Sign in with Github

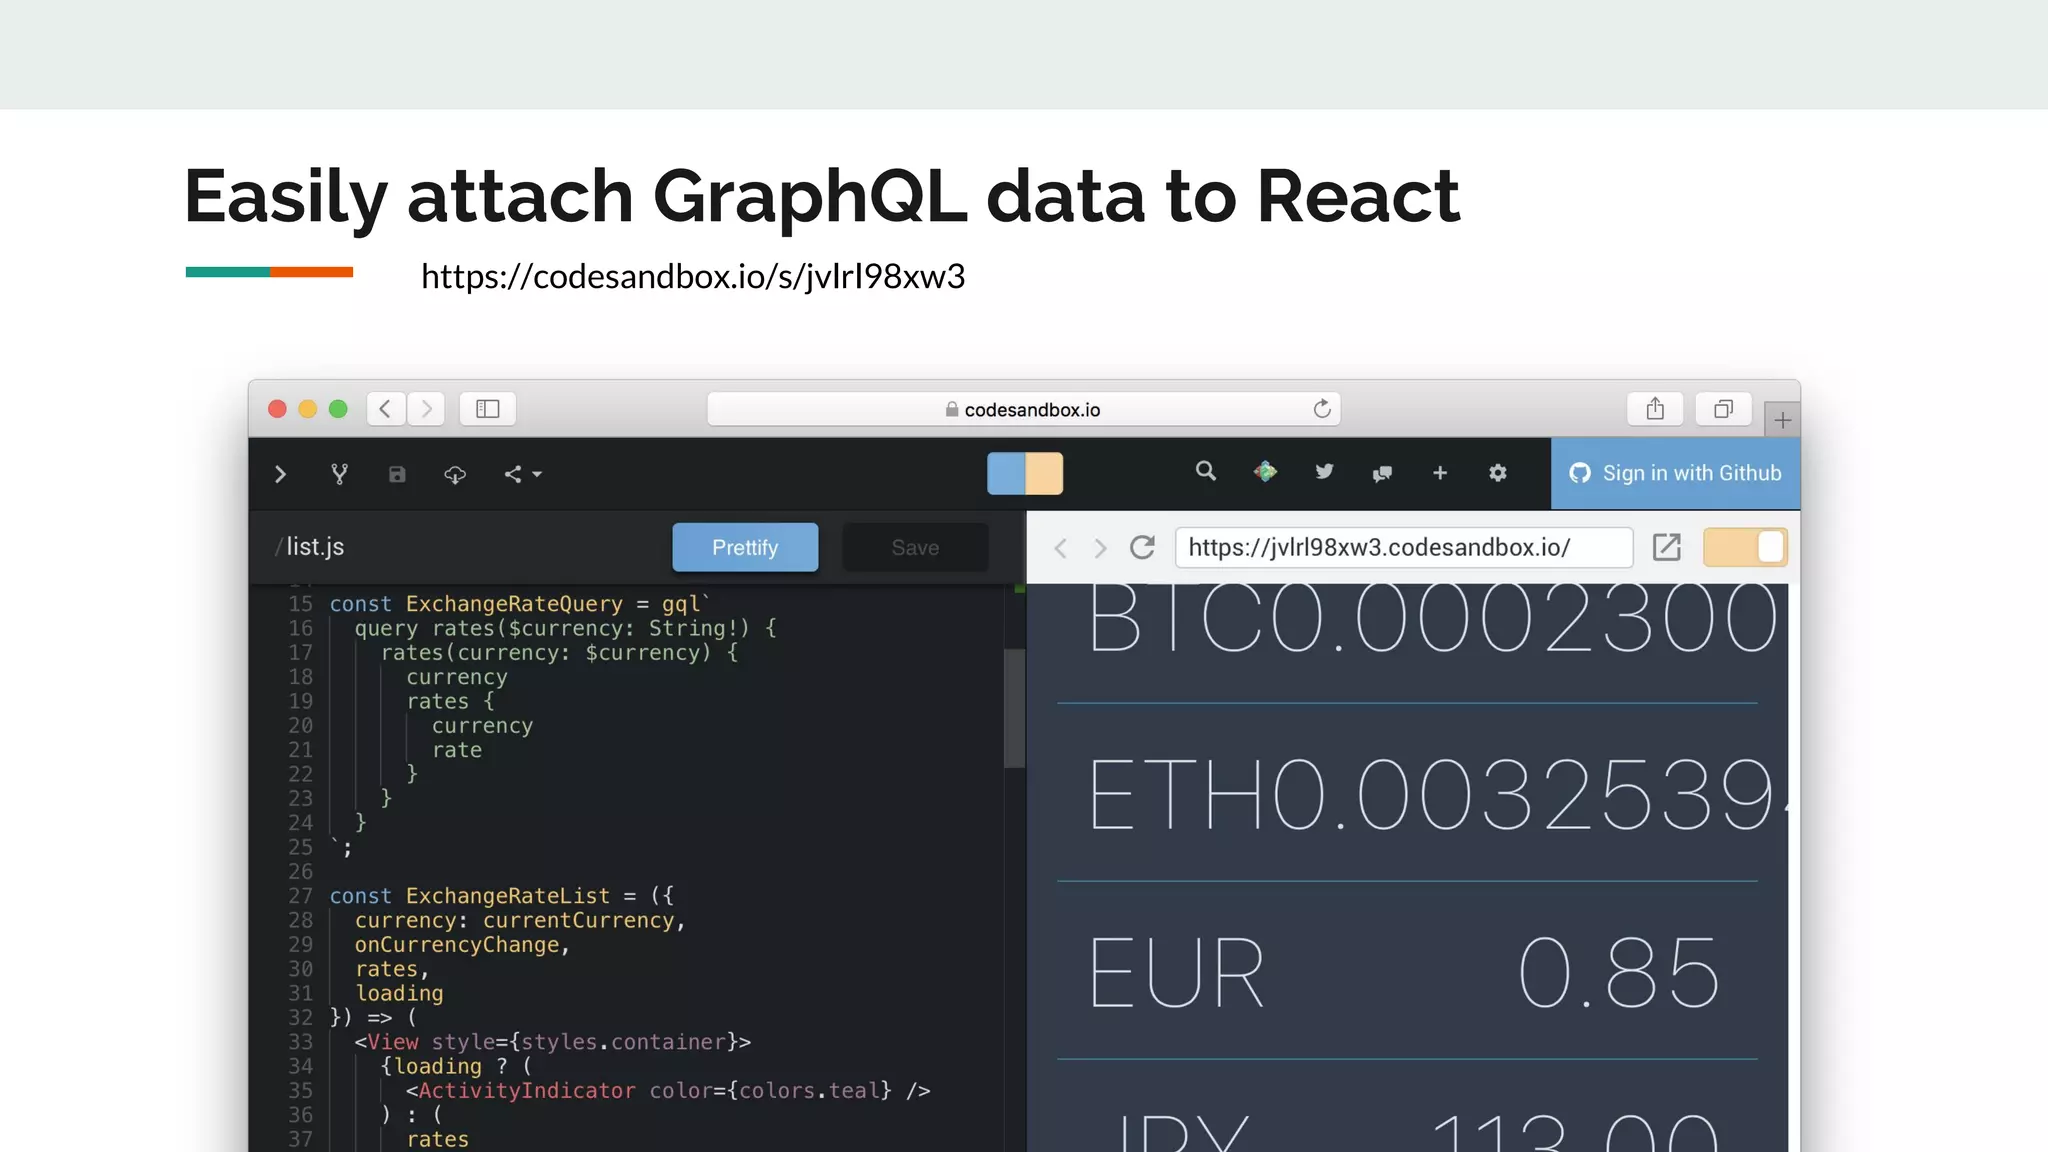tap(1675, 473)
